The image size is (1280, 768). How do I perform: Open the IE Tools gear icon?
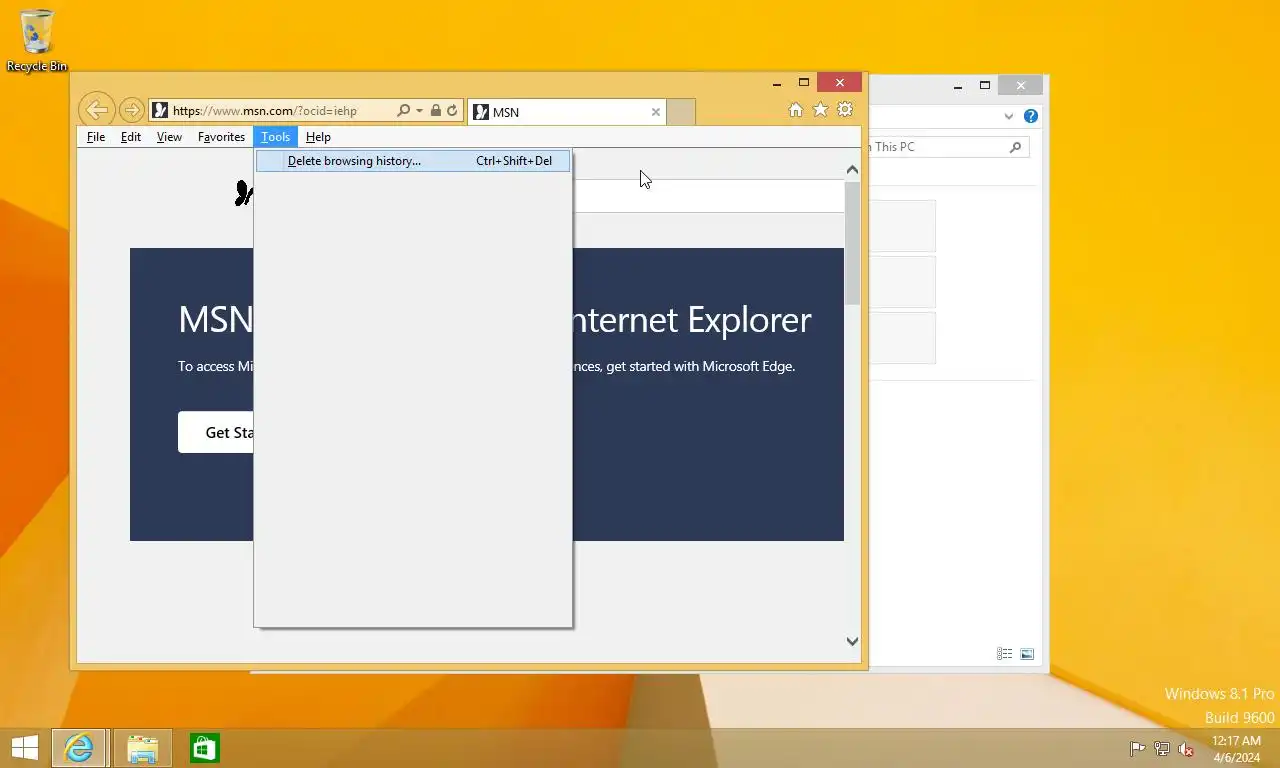tap(845, 110)
